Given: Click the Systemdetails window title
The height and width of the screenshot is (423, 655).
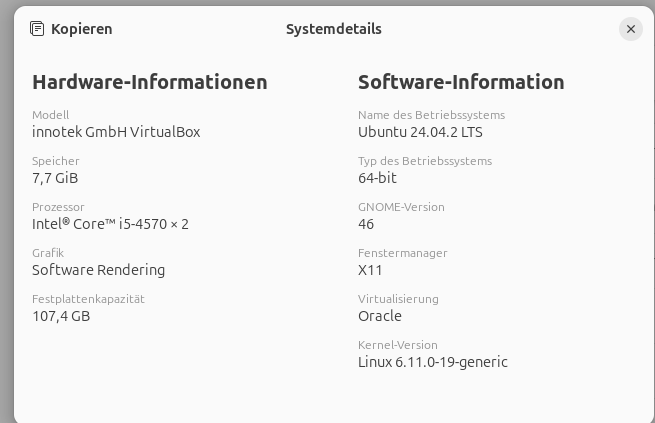Looking at the screenshot, I should pos(333,29).
